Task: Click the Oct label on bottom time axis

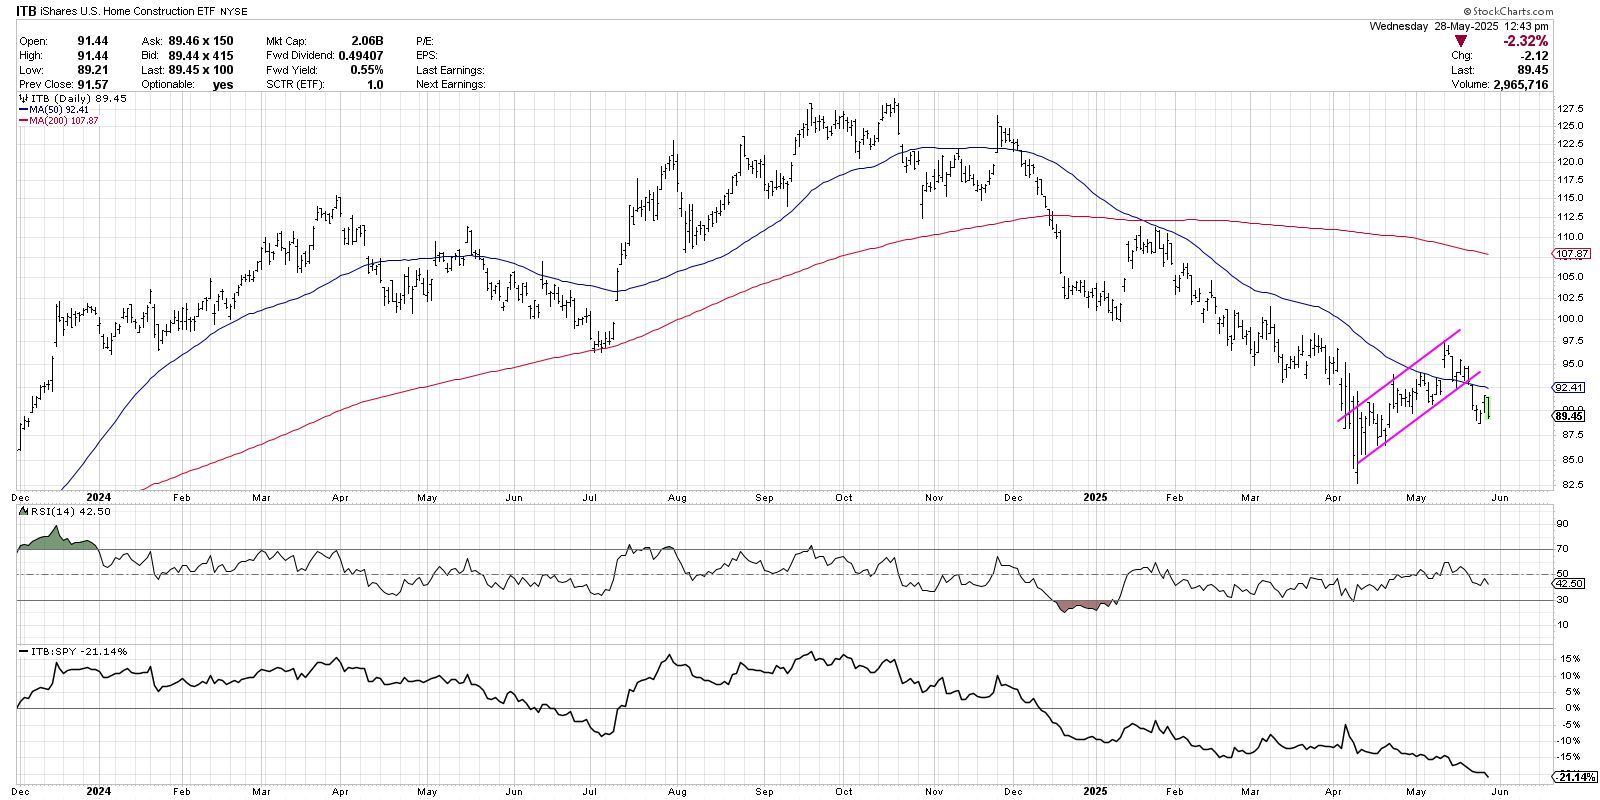Action: [x=845, y=792]
